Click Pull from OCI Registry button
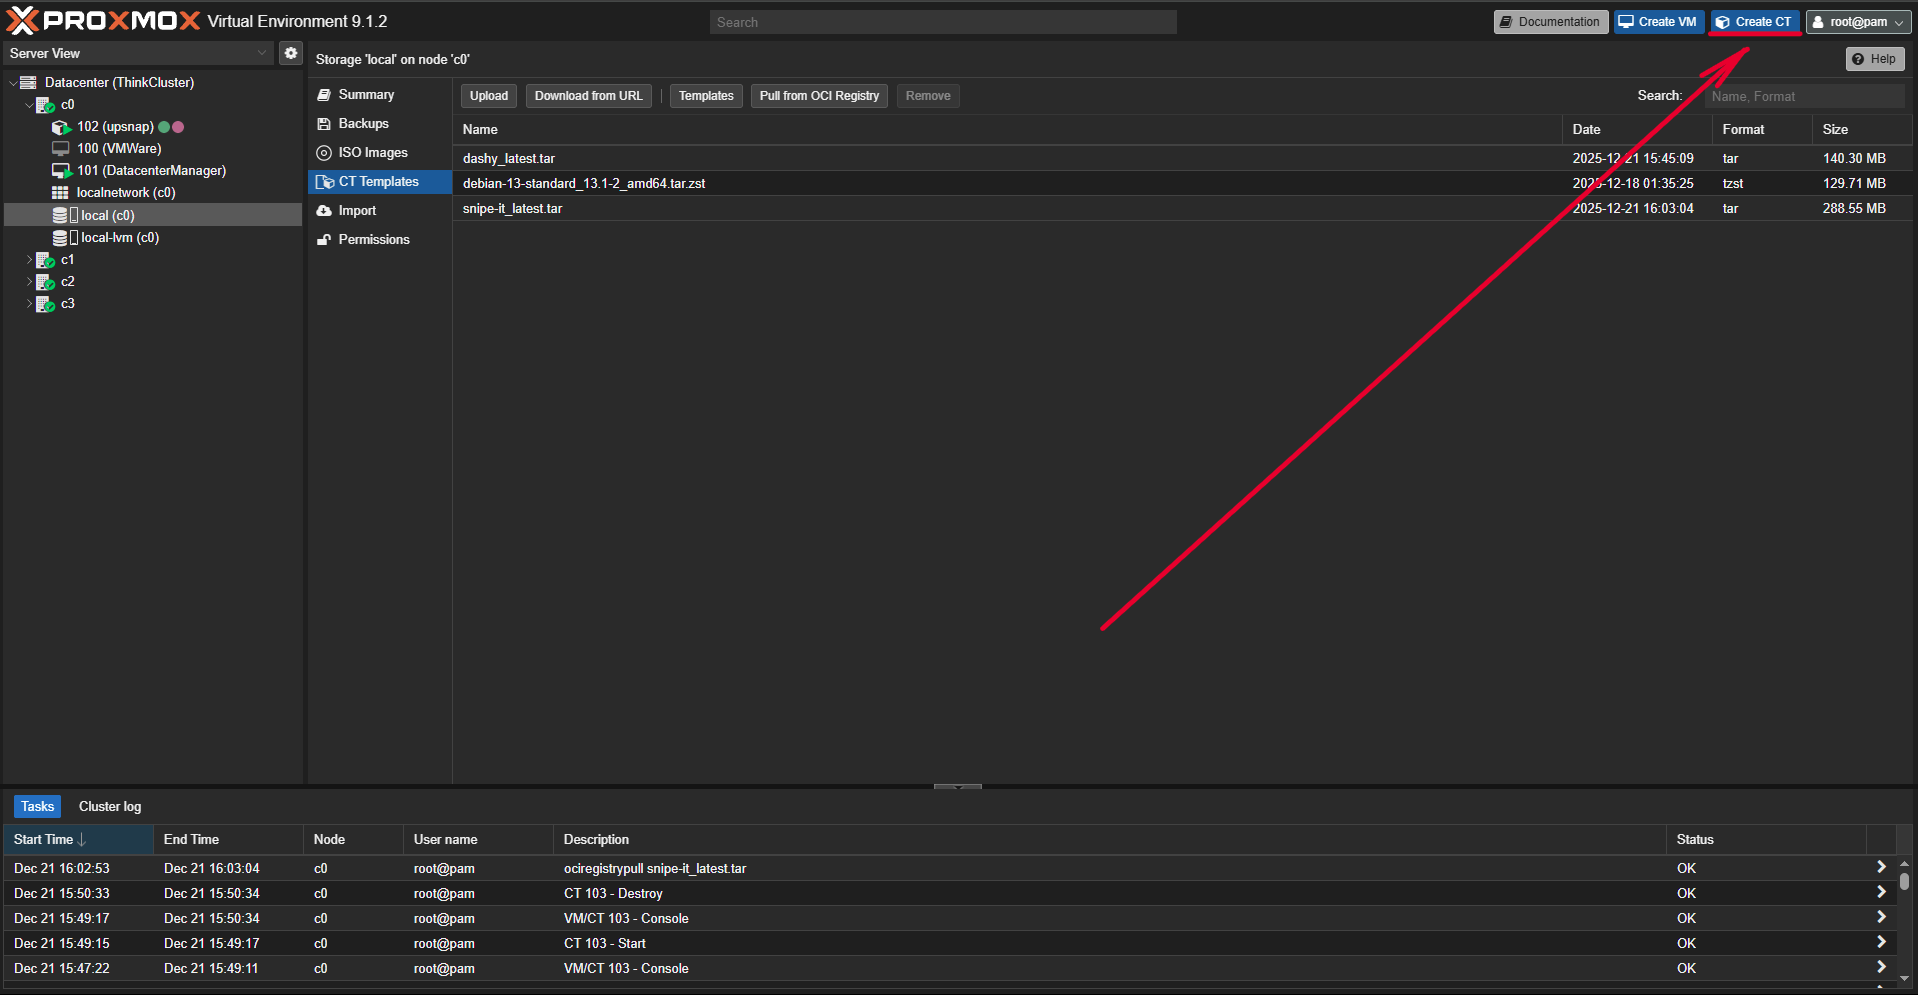Viewport: 1918px width, 995px height. [x=818, y=96]
